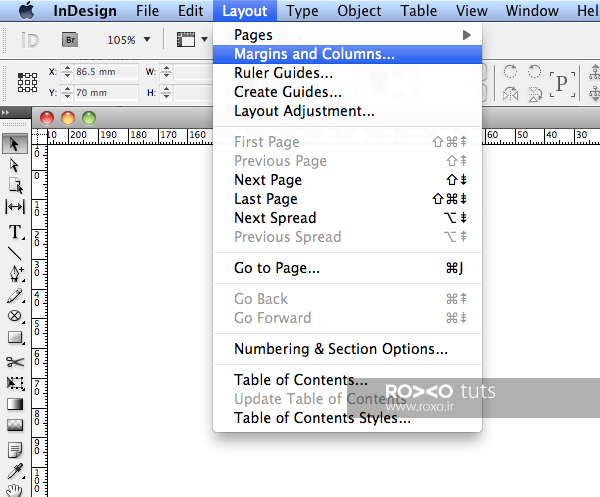This screenshot has width=600, height=497.
Task: Select the Gradient Swatch tool
Action: (15, 404)
